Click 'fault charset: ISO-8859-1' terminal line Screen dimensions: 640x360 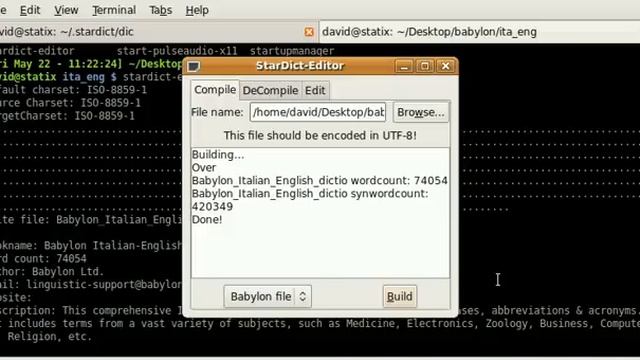click(x=73, y=90)
